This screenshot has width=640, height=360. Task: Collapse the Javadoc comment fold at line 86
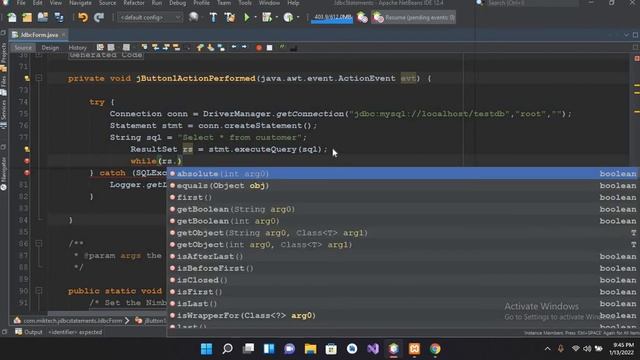(x=39, y=244)
